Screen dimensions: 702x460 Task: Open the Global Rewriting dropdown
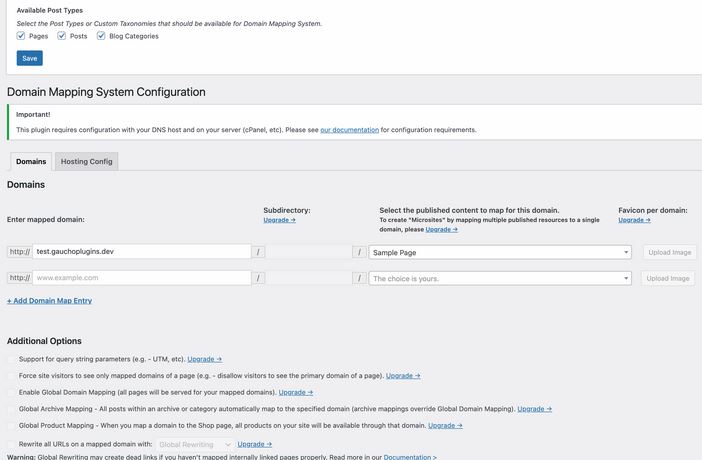click(x=195, y=444)
